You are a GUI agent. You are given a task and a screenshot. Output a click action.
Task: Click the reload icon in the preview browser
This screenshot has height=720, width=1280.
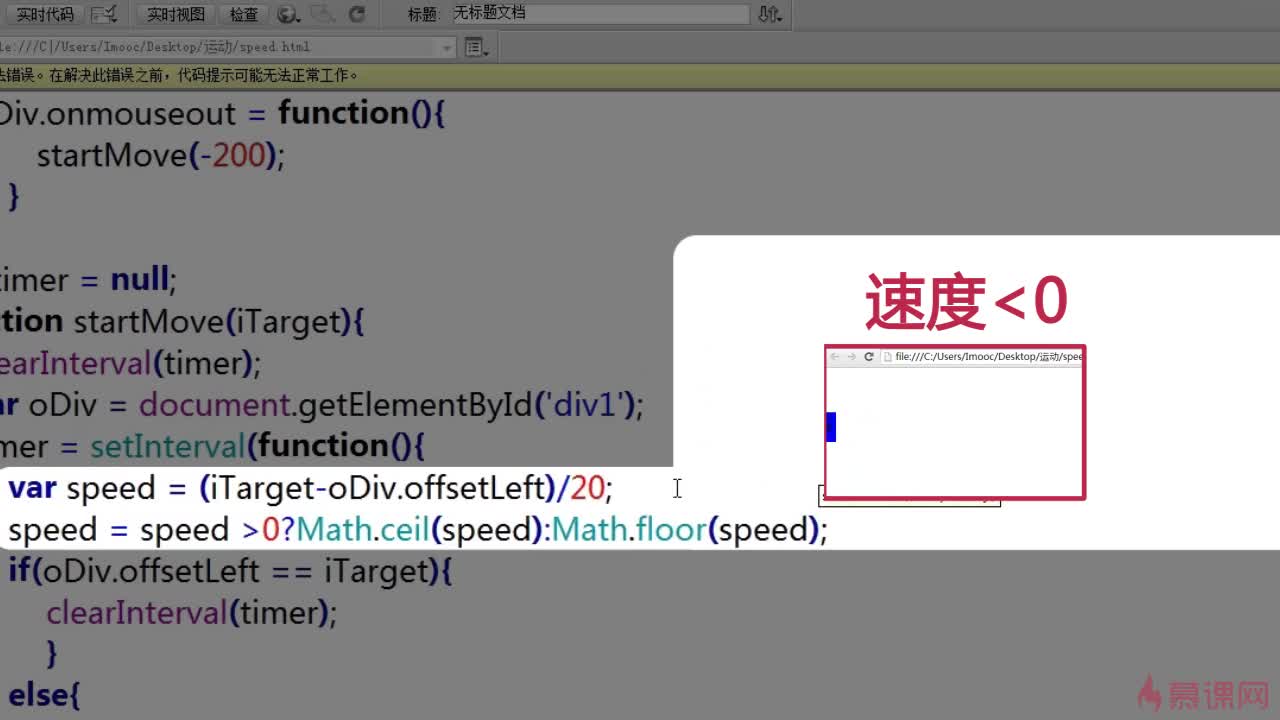(x=869, y=356)
